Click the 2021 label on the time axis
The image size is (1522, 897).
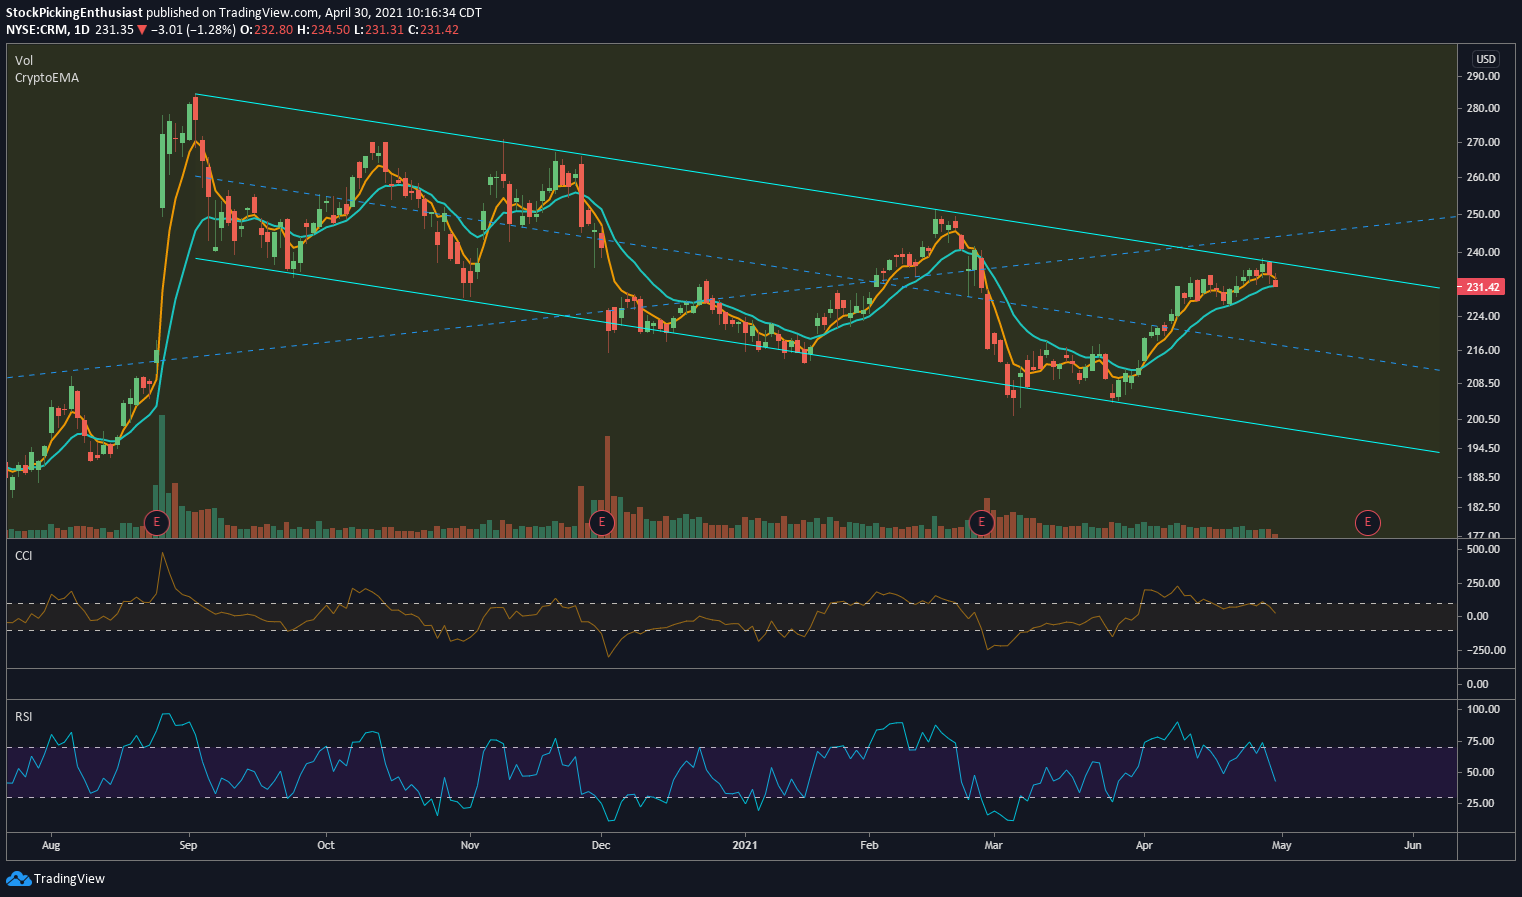744,845
